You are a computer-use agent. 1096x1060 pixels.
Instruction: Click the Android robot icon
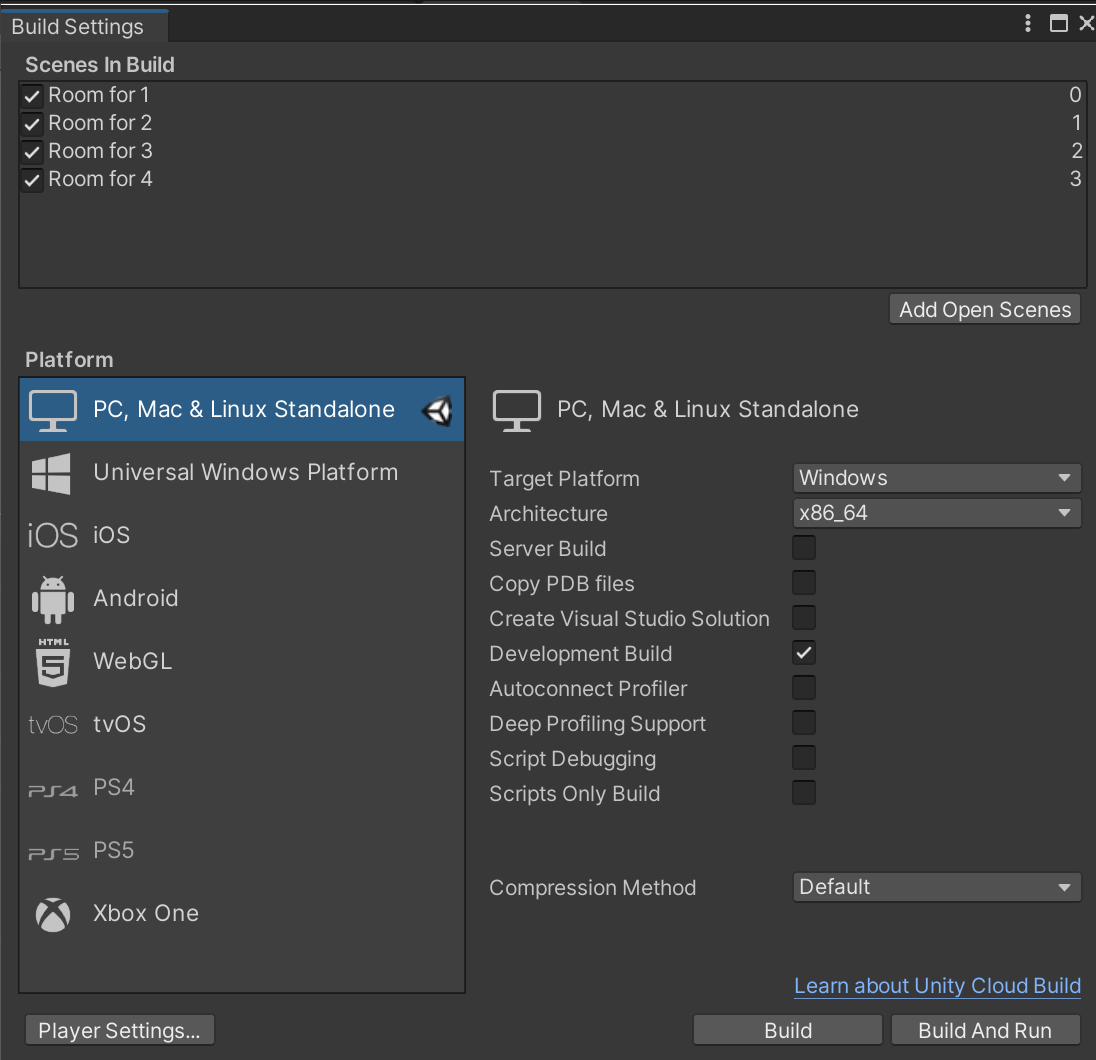pos(52,600)
